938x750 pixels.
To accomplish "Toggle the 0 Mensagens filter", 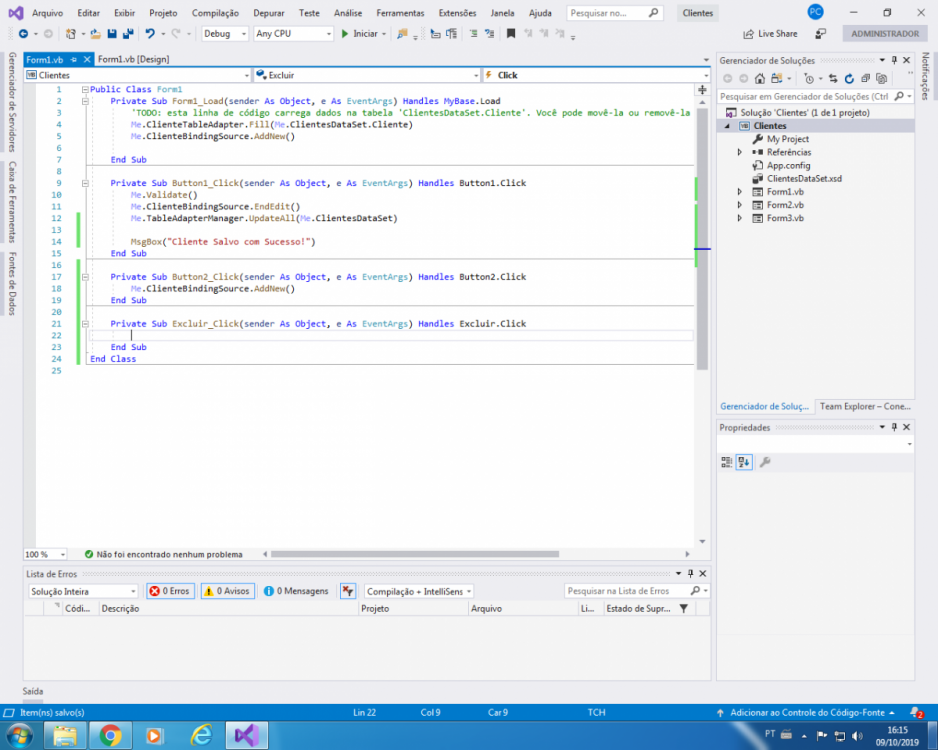I will coord(296,591).
